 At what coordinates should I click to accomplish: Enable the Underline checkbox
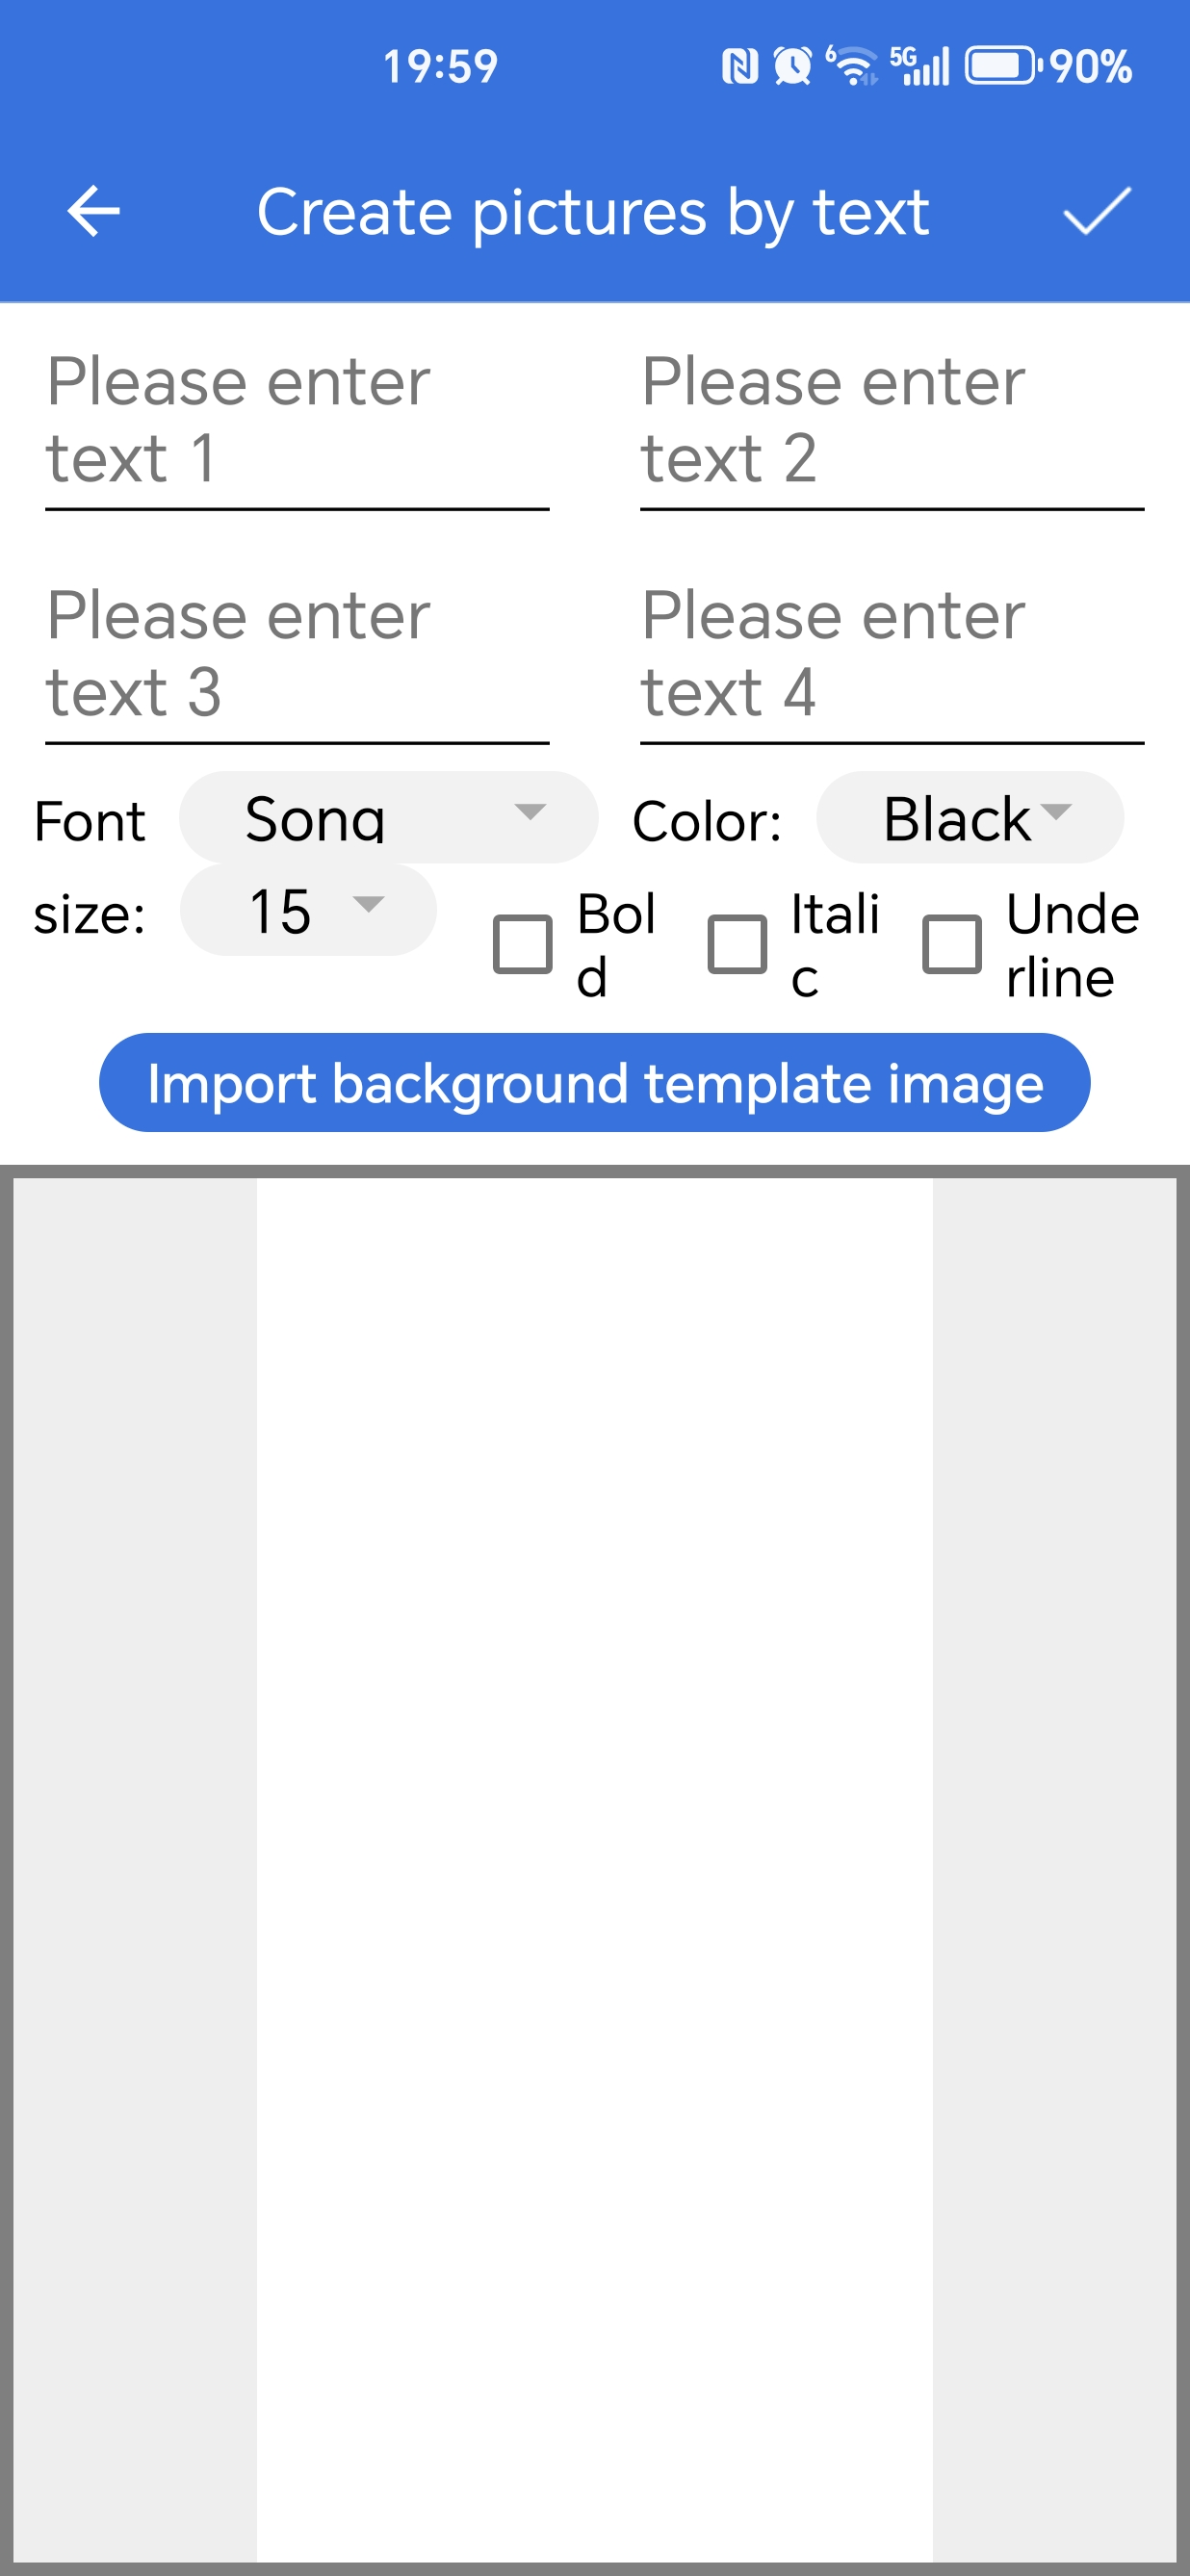951,944
